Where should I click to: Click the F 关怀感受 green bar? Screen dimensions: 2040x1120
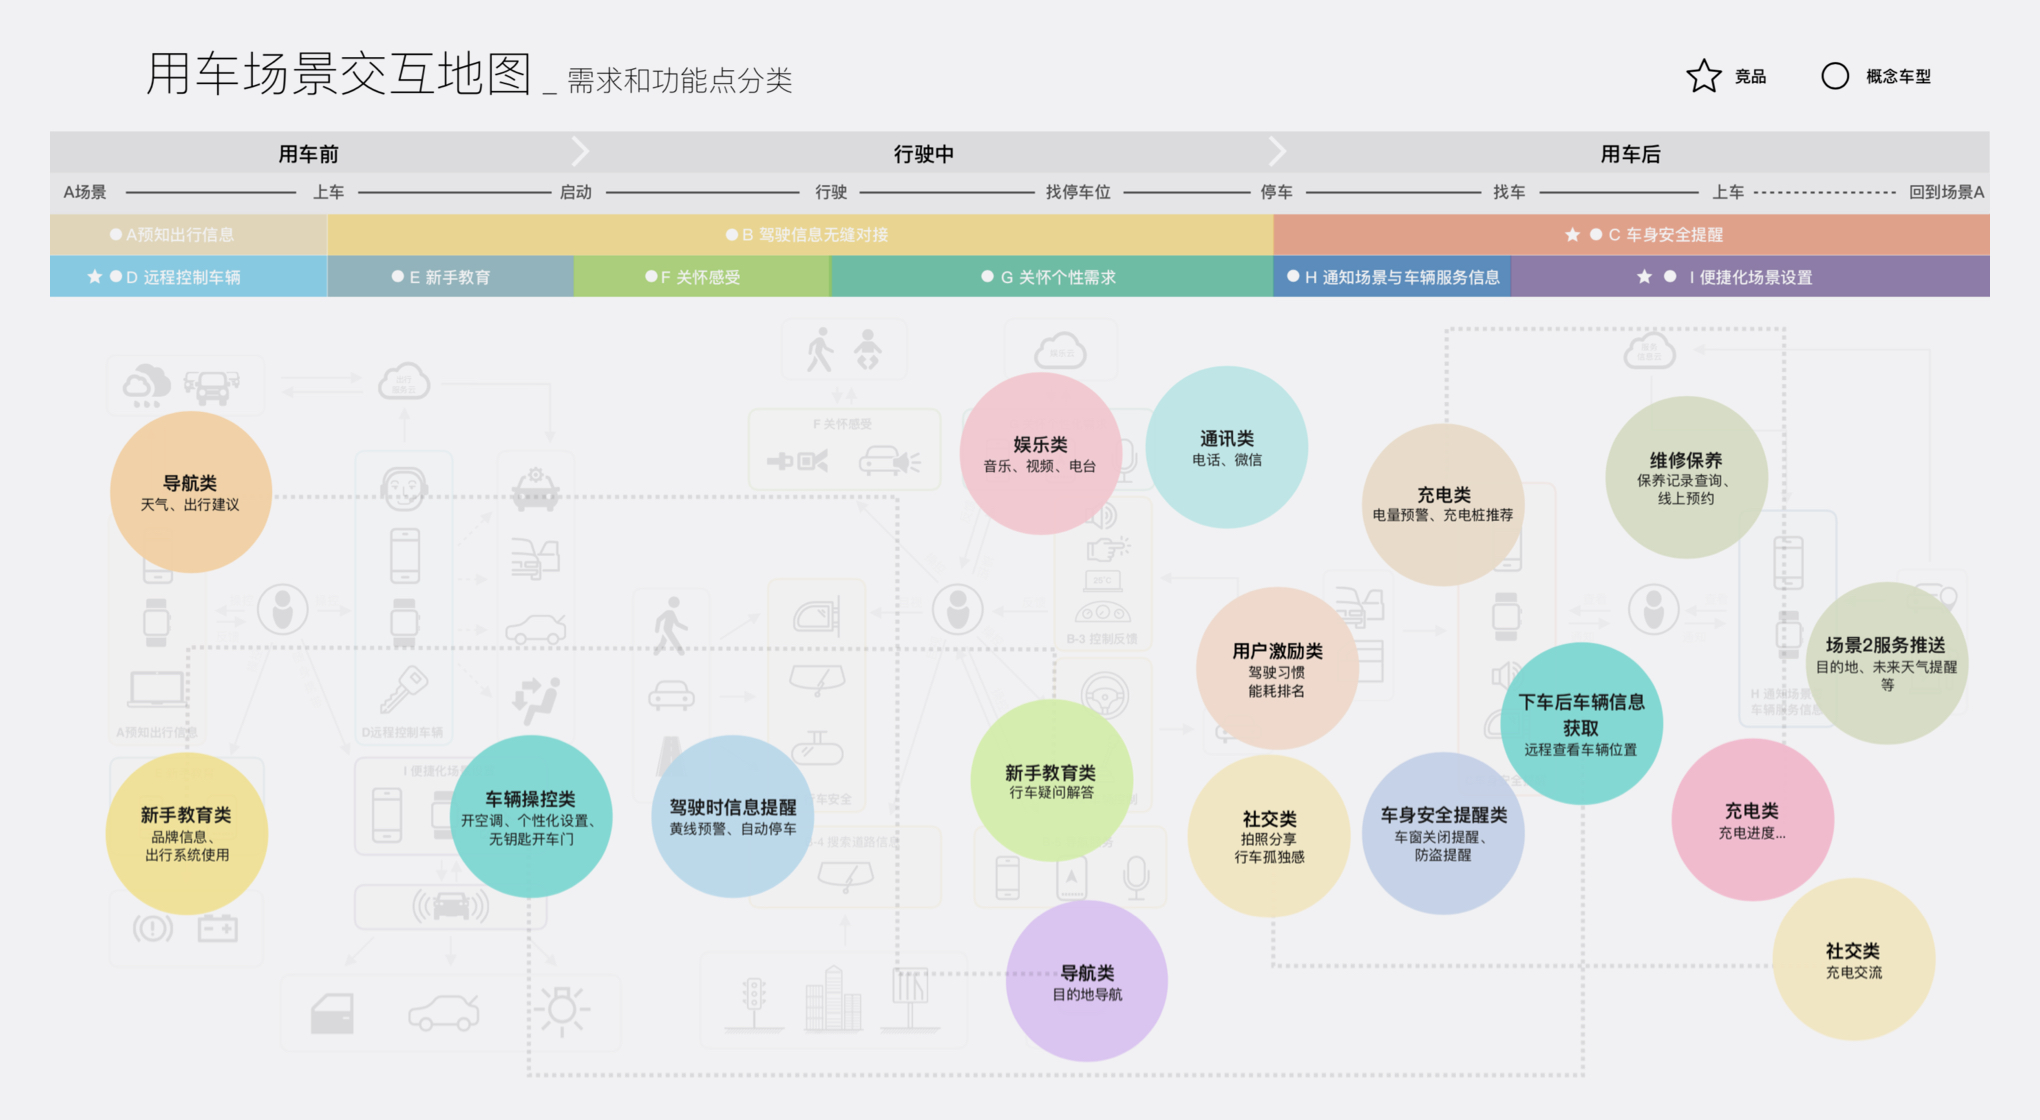point(702,276)
